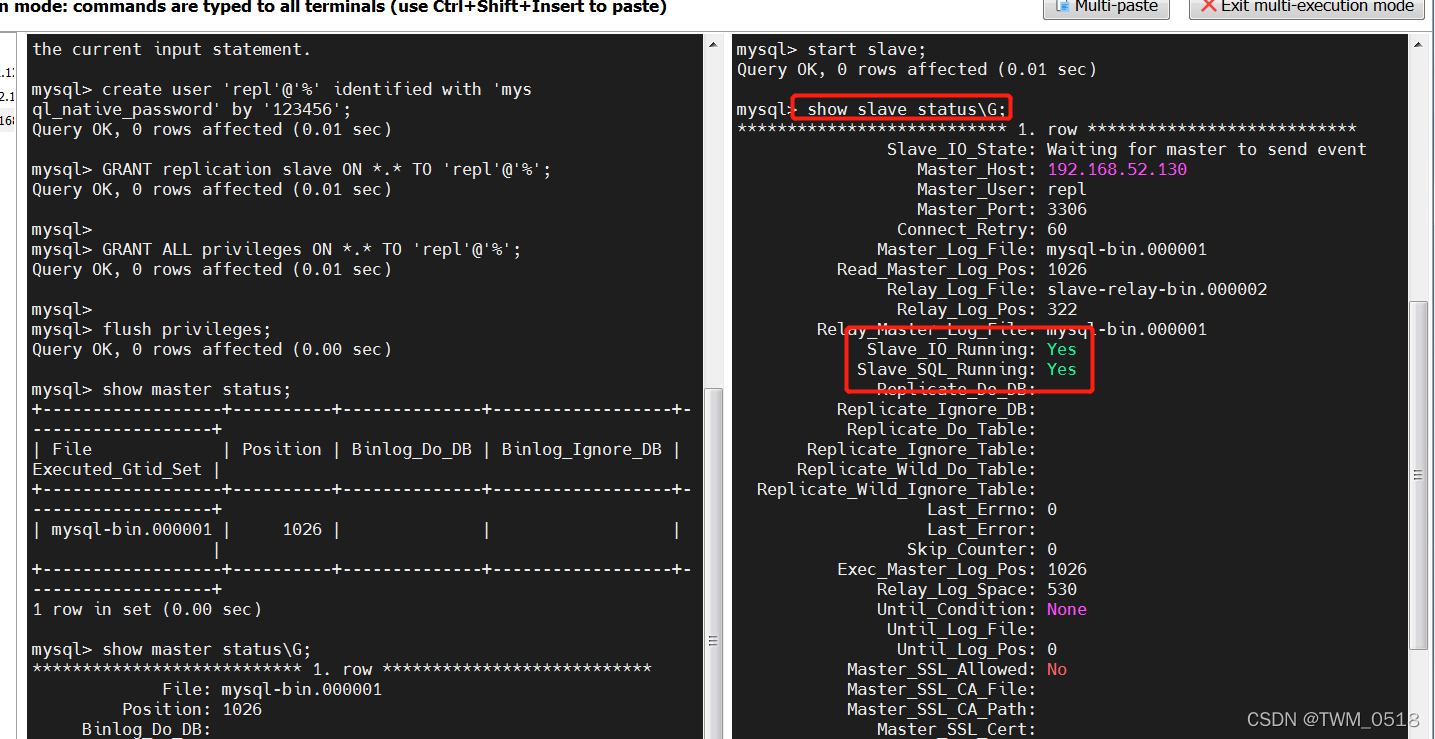Click the 'show slave status\G;' command
The width and height of the screenshot is (1435, 739).
pos(907,109)
